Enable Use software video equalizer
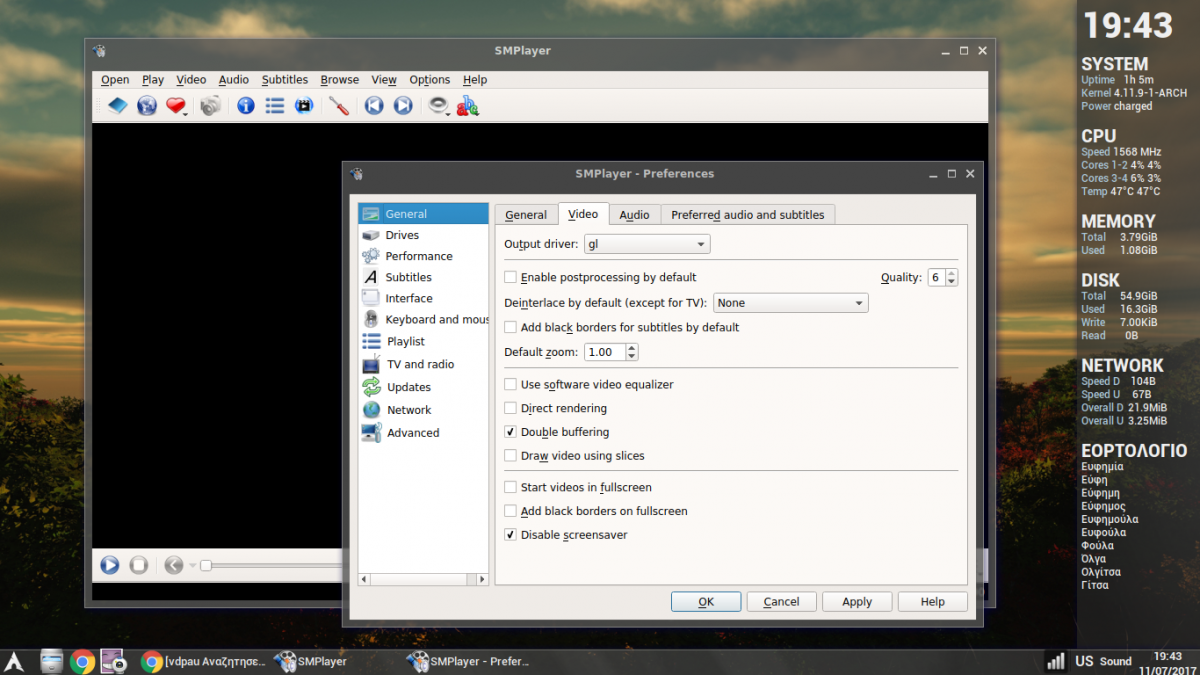Image resolution: width=1200 pixels, height=675 pixels. point(511,384)
